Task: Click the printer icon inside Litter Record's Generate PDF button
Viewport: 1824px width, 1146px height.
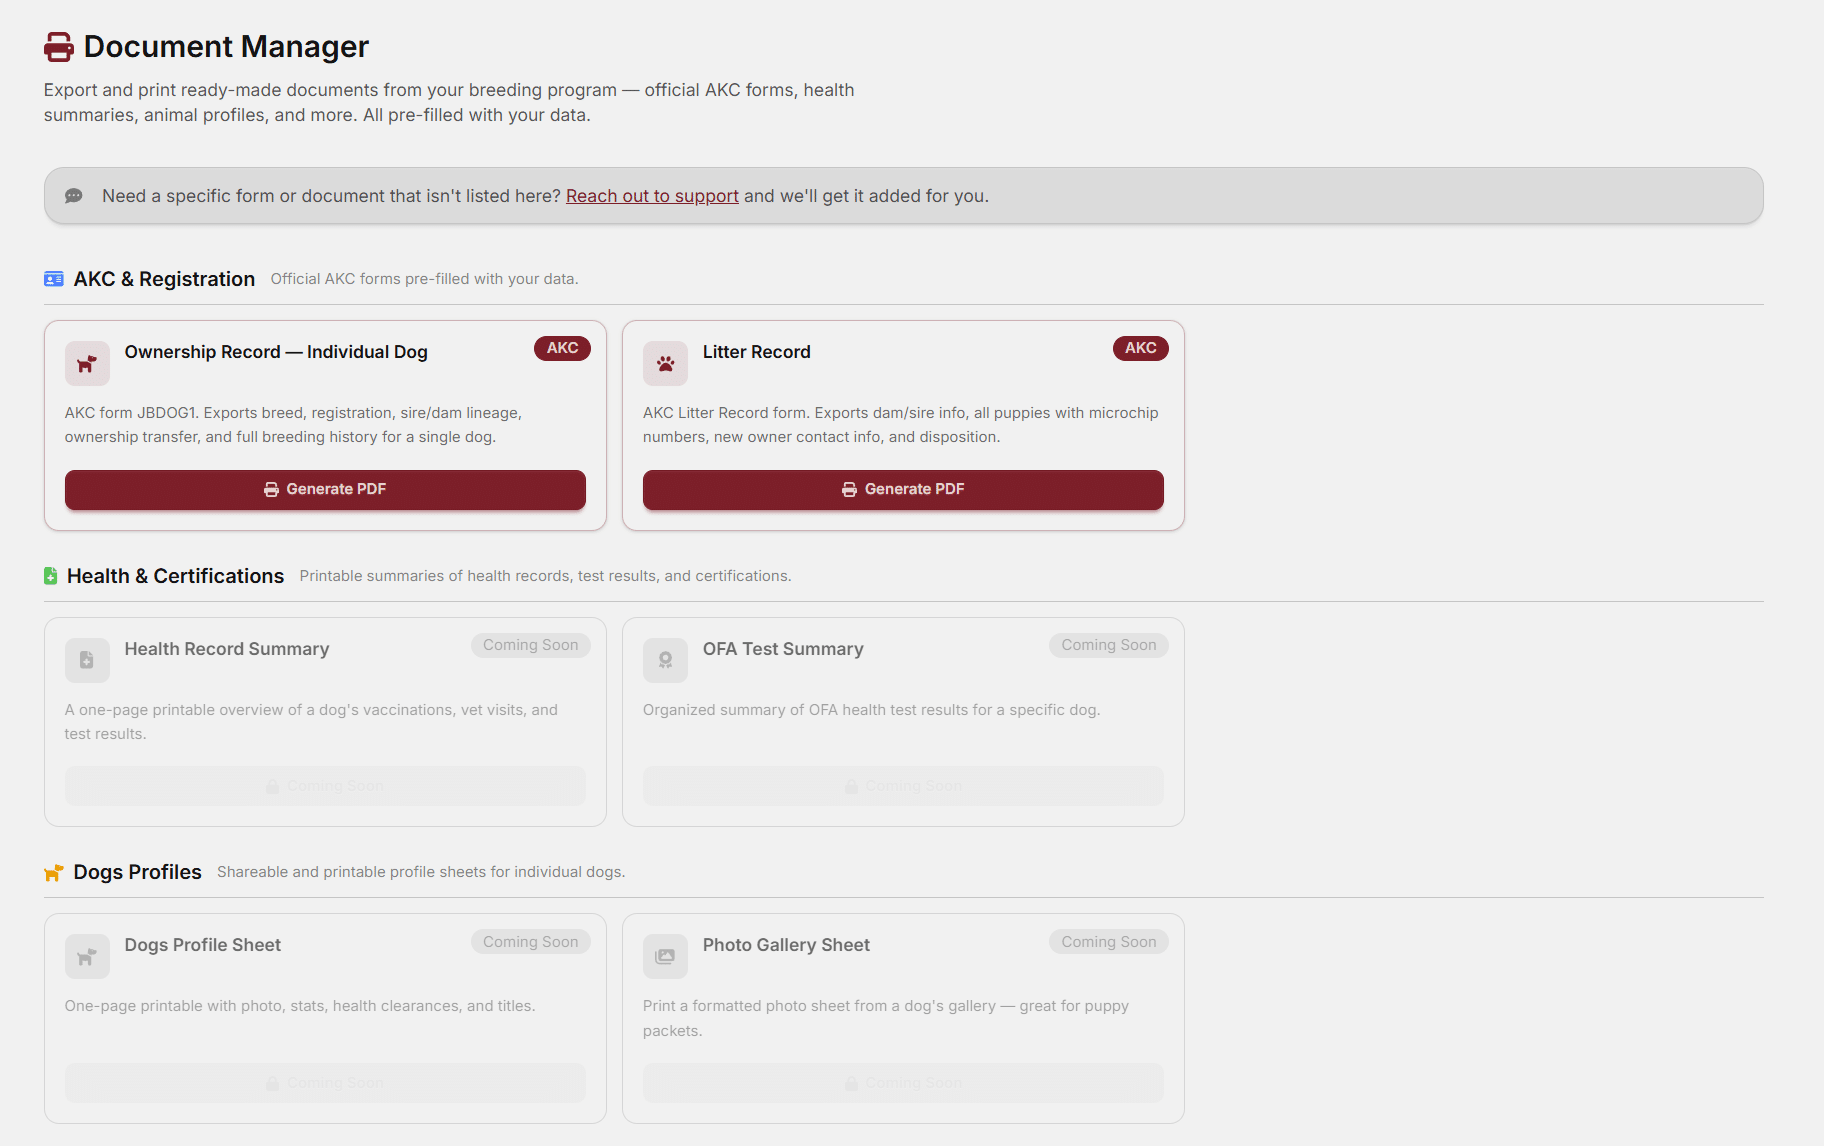Action: [848, 489]
